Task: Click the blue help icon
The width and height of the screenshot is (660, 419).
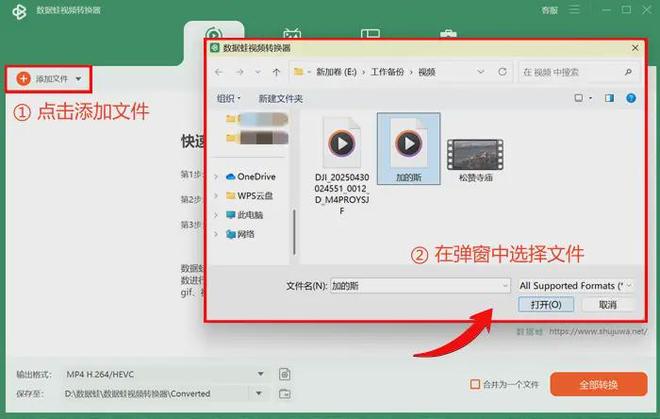Action: point(631,98)
